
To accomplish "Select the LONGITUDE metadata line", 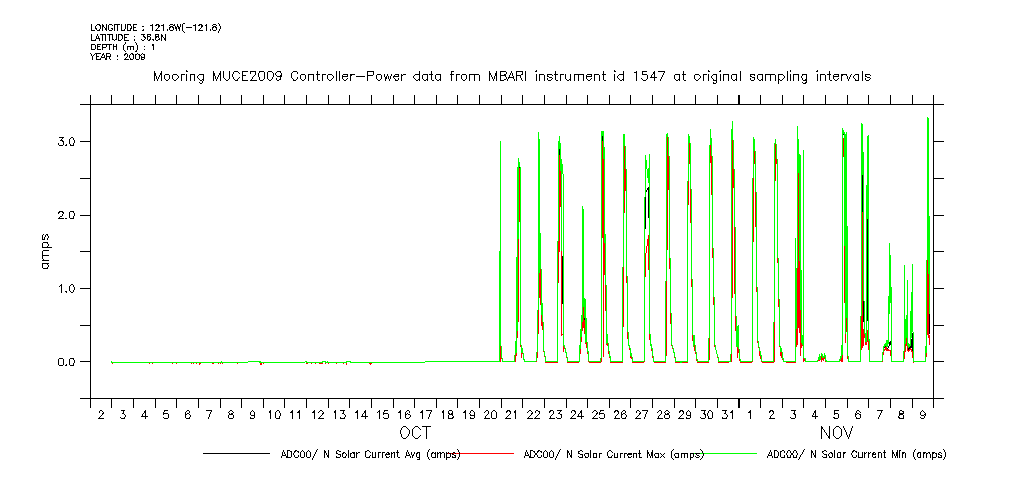I will click(x=155, y=27).
